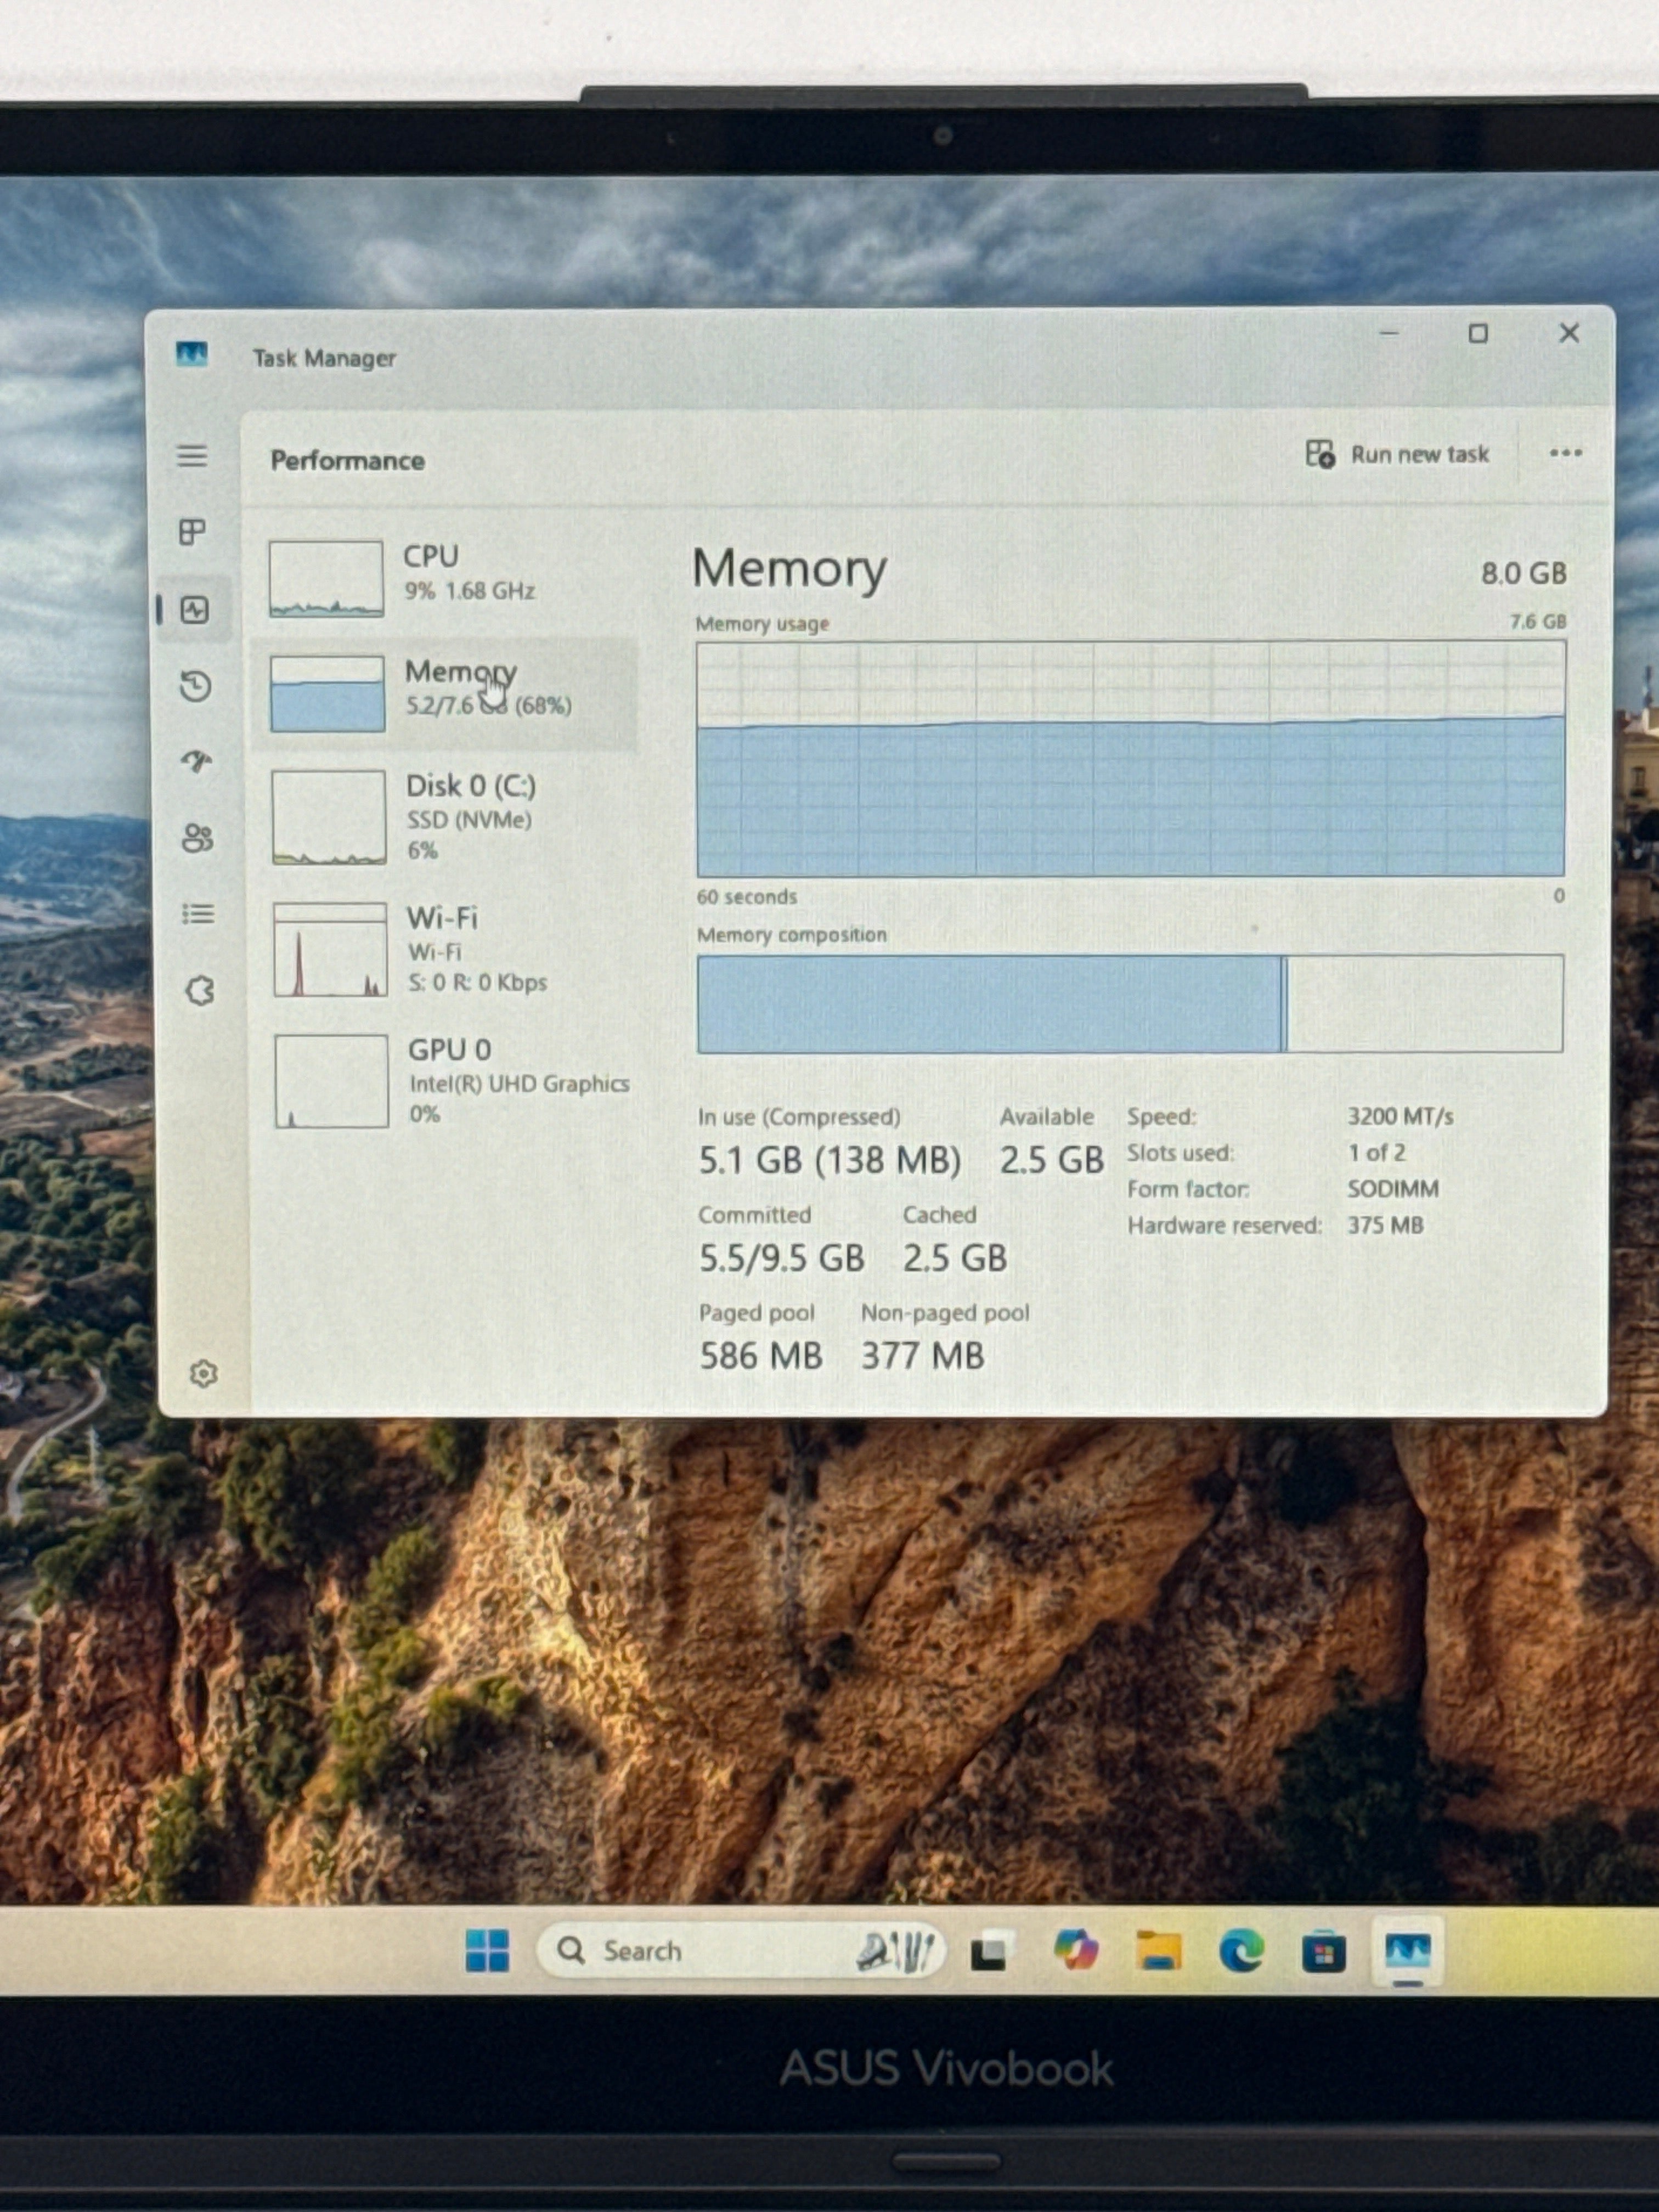Click the 5.1 GB (138 MB) in-use value

(829, 1160)
